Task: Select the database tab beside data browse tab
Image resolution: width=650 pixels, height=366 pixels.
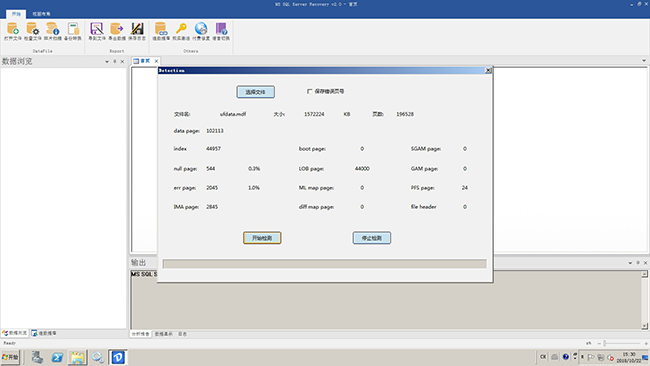Action: 44,333
